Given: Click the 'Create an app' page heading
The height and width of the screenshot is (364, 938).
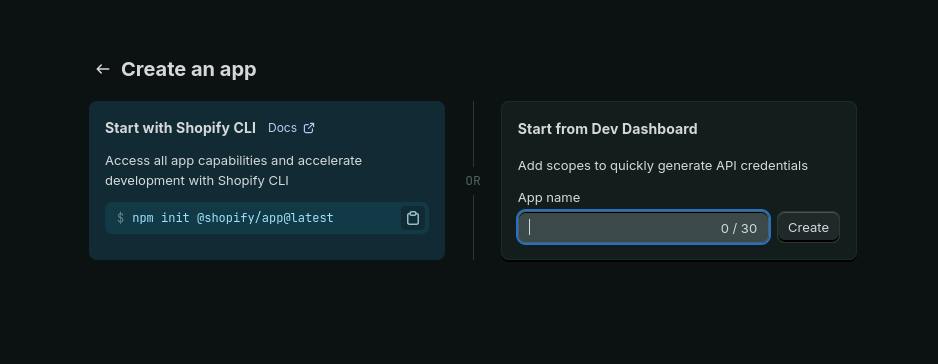Looking at the screenshot, I should click(x=188, y=69).
